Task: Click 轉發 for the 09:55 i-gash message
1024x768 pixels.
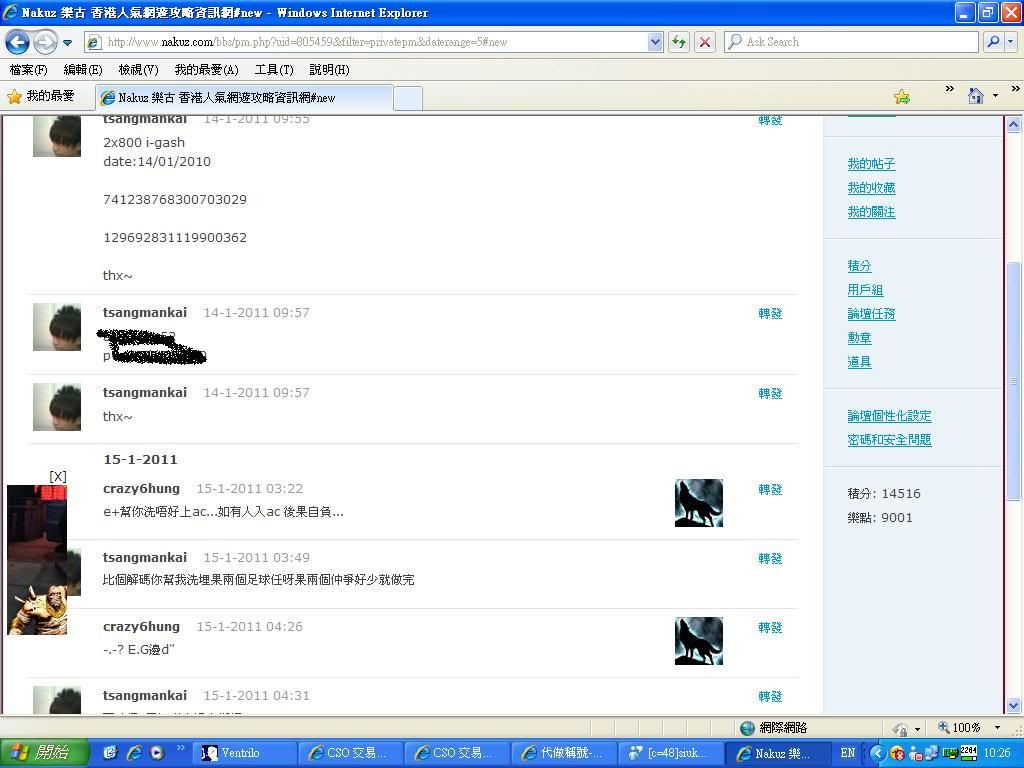Action: point(770,120)
